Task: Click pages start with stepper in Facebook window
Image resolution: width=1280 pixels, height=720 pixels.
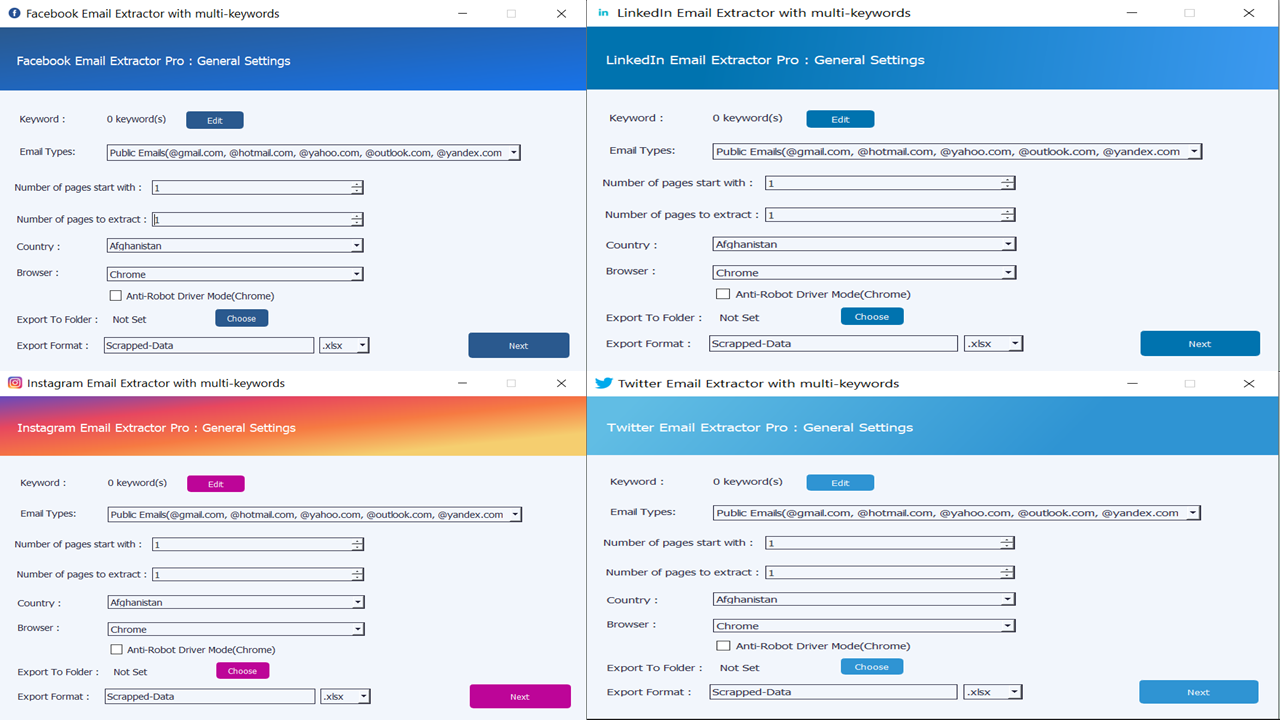Action: click(357, 188)
